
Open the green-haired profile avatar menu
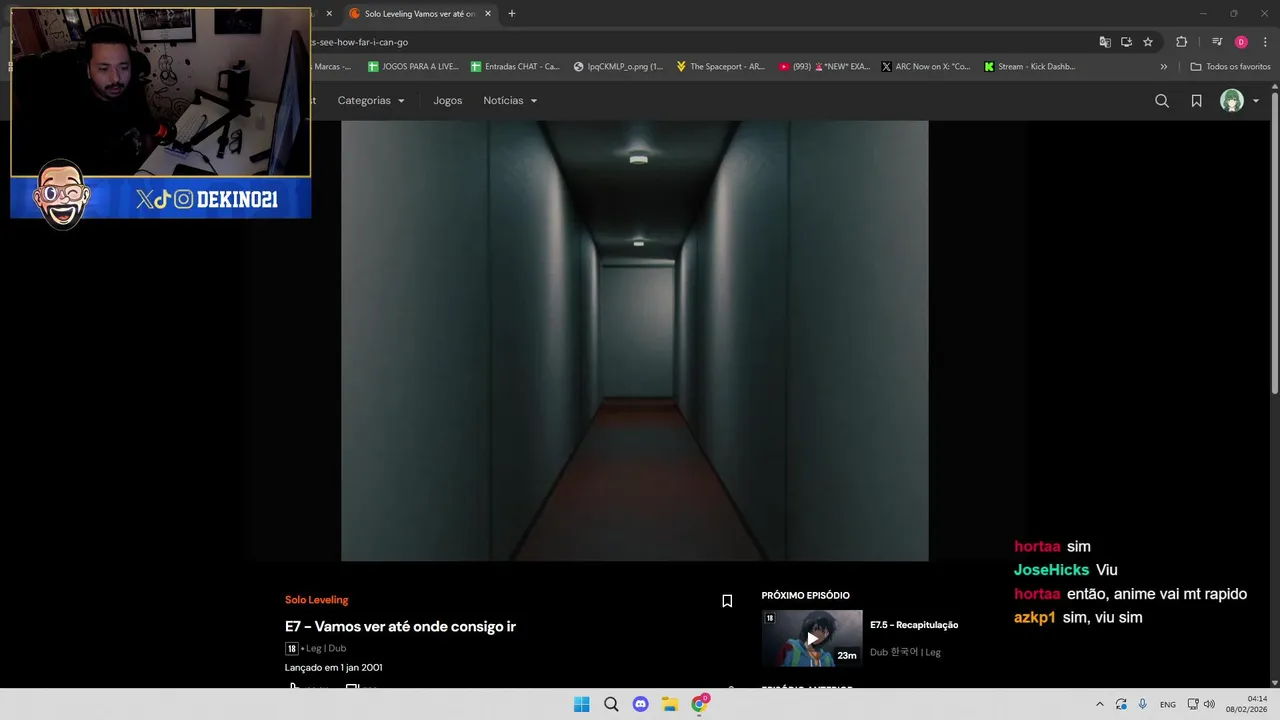(1232, 101)
